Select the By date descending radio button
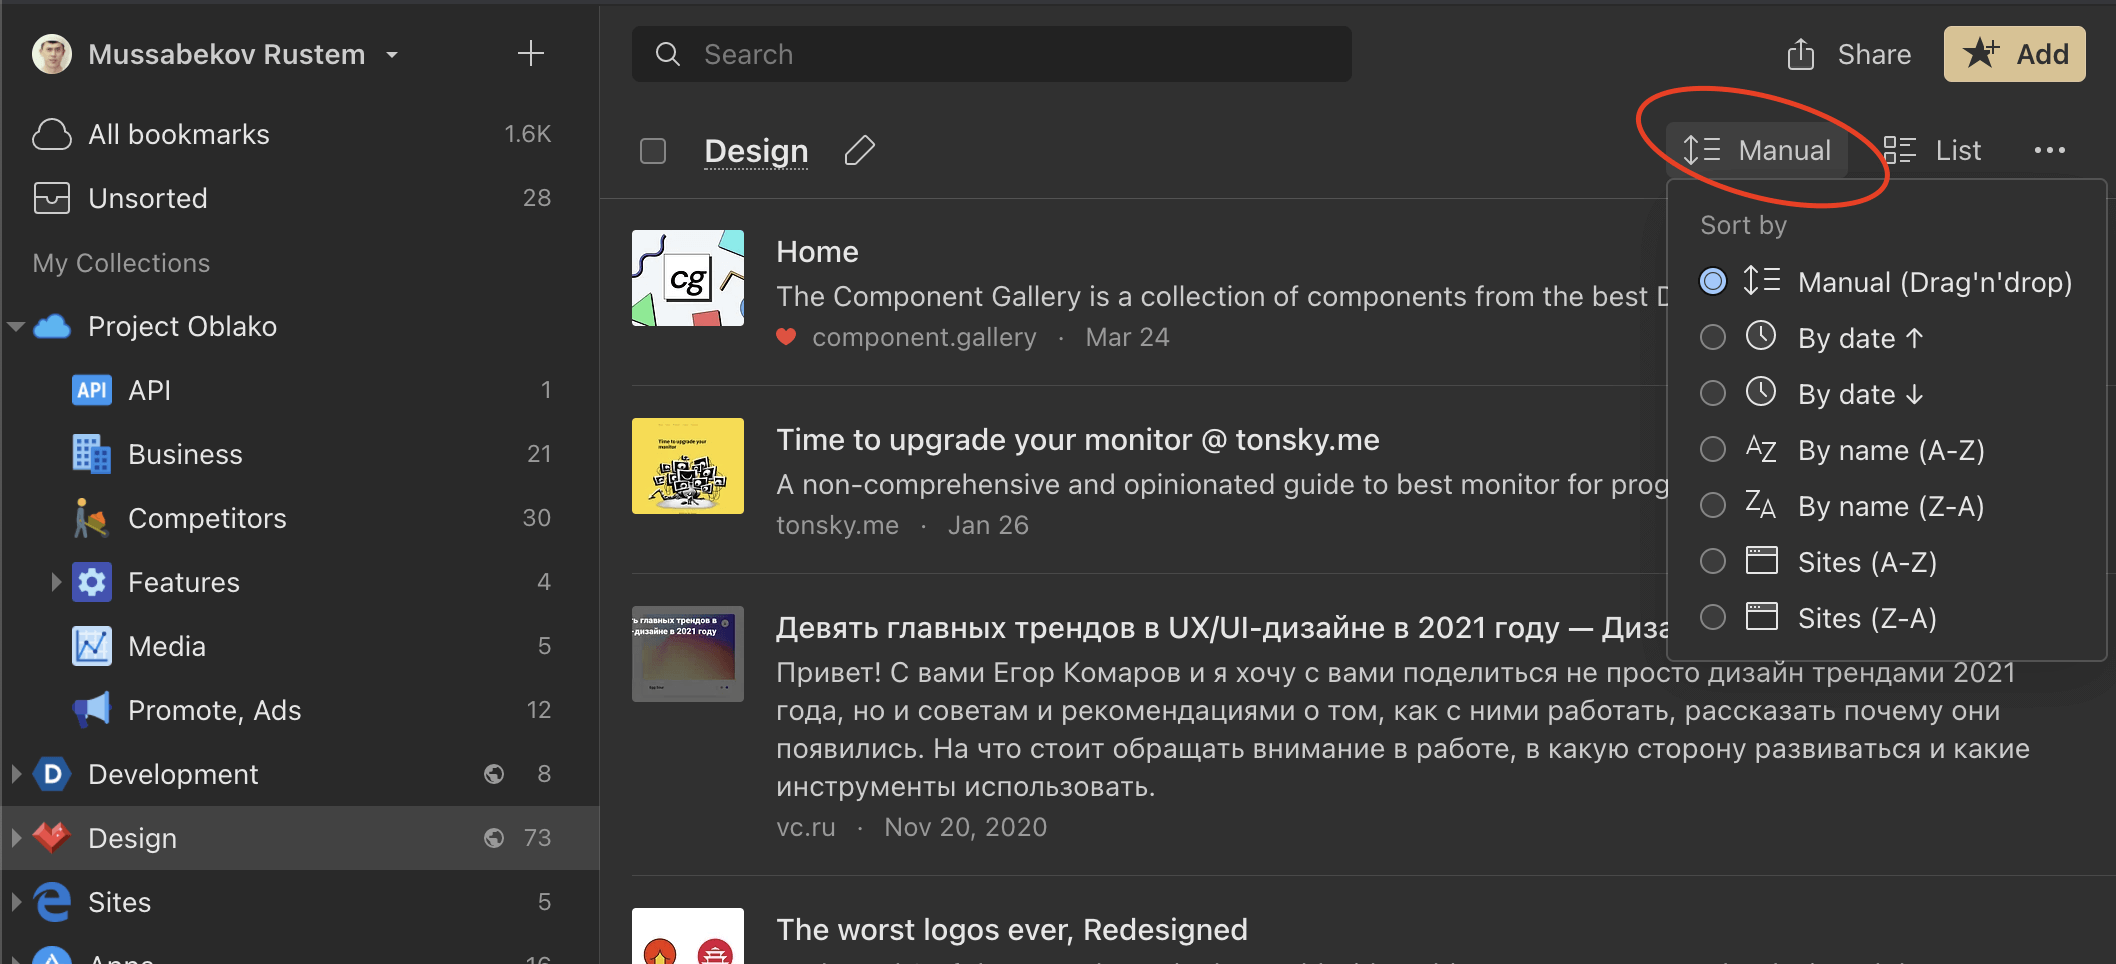 (x=1713, y=394)
